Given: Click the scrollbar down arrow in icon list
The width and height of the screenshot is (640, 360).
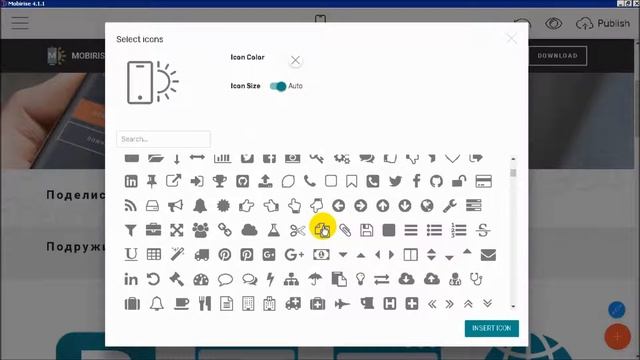Looking at the screenshot, I should [513, 307].
